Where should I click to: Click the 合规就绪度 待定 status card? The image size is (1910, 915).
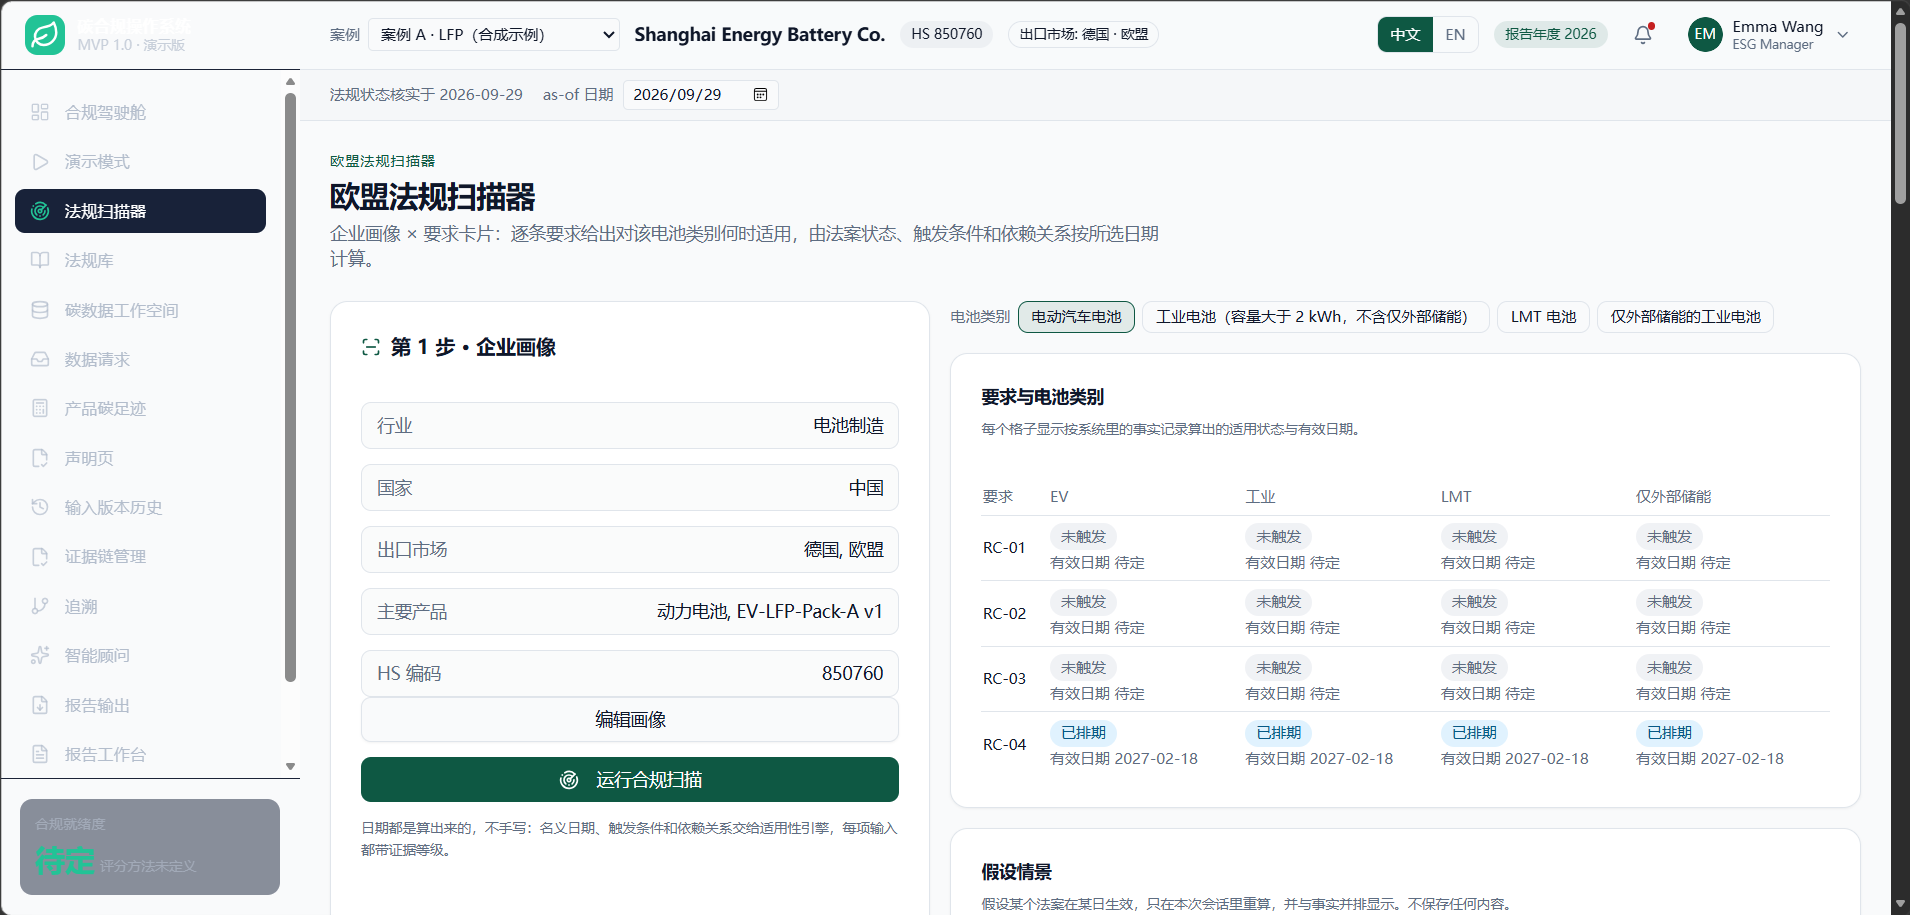click(150, 846)
